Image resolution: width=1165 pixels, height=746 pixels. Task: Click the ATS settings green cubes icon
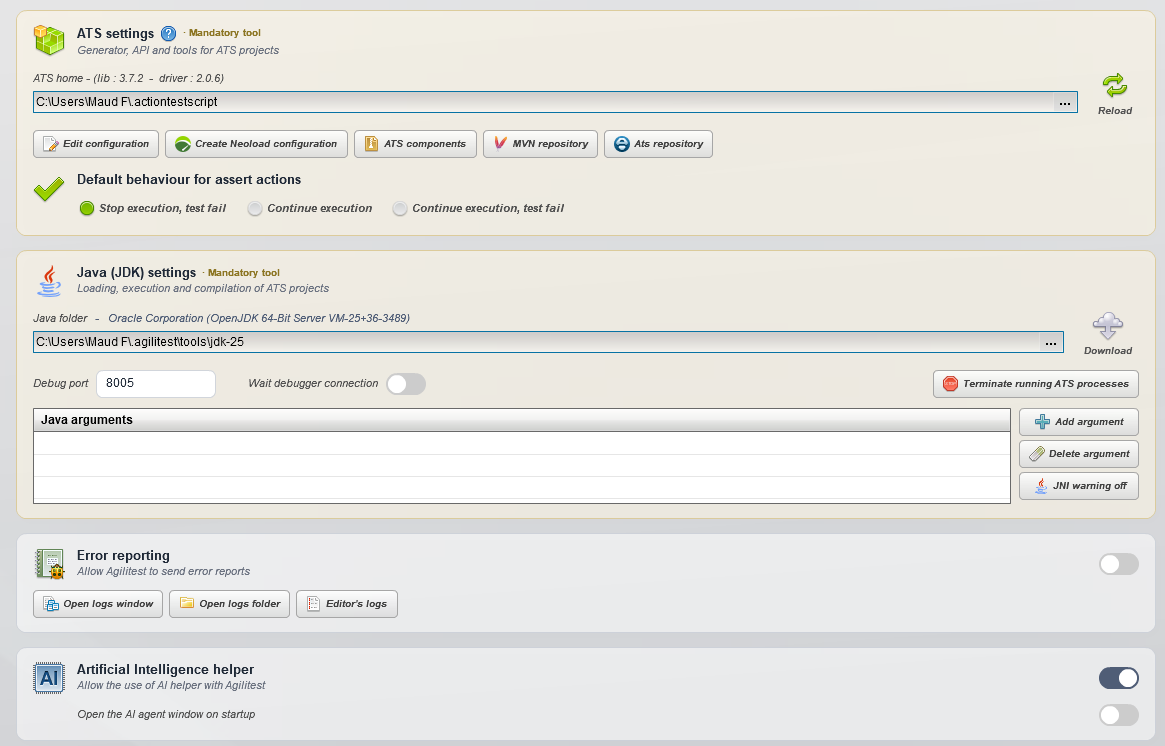(50, 39)
